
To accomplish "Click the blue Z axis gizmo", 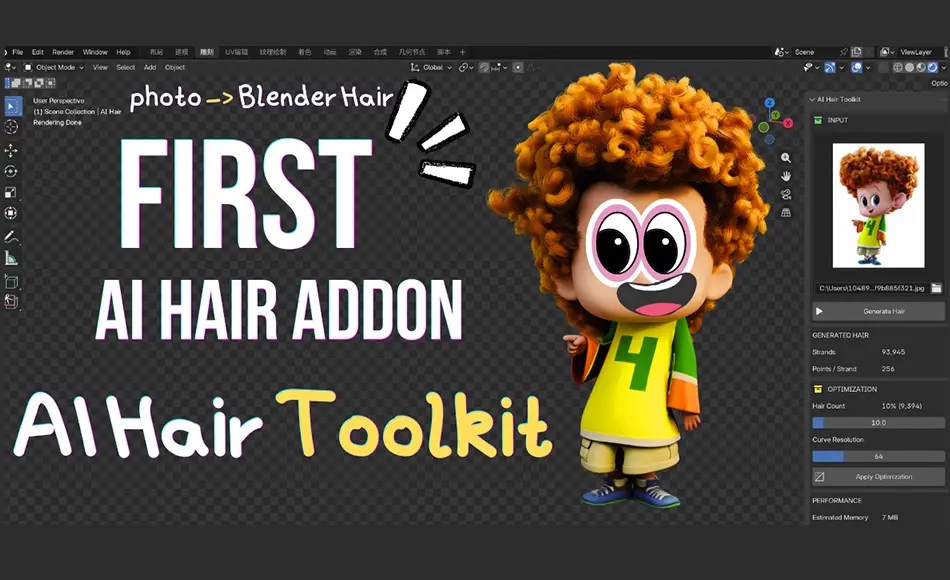I will [769, 103].
